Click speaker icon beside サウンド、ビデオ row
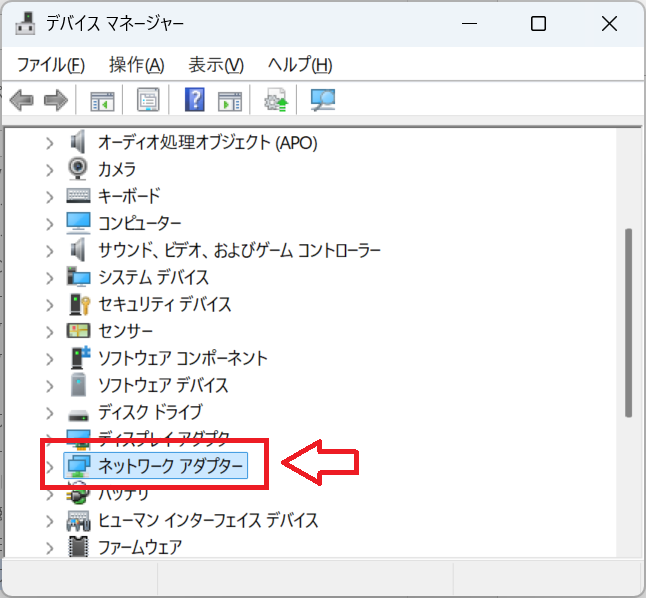Viewport: 646px width, 598px height. pyautogui.click(x=78, y=250)
